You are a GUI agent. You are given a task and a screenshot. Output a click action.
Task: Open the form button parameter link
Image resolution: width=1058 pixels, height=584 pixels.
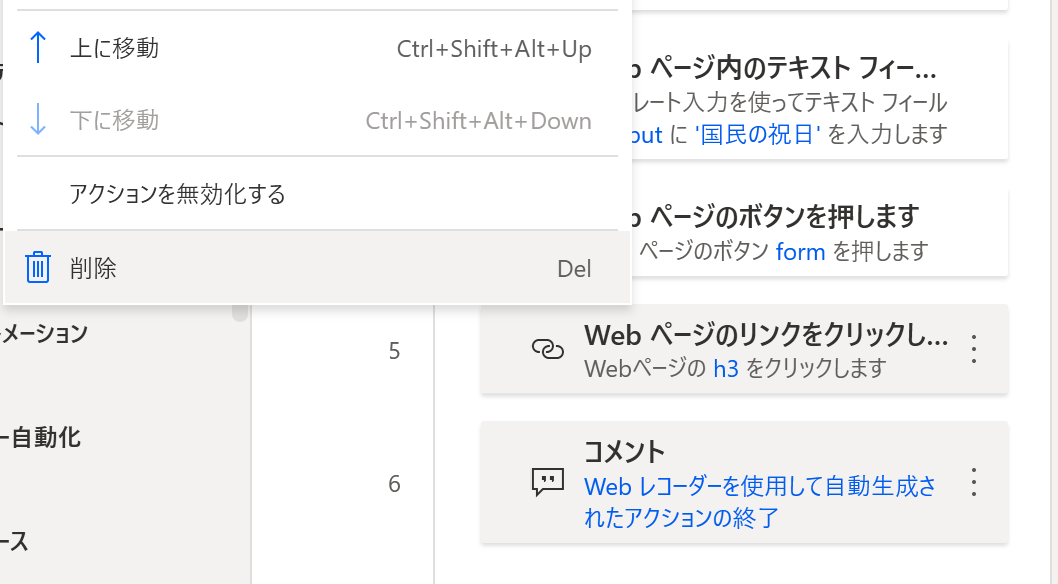[800, 252]
